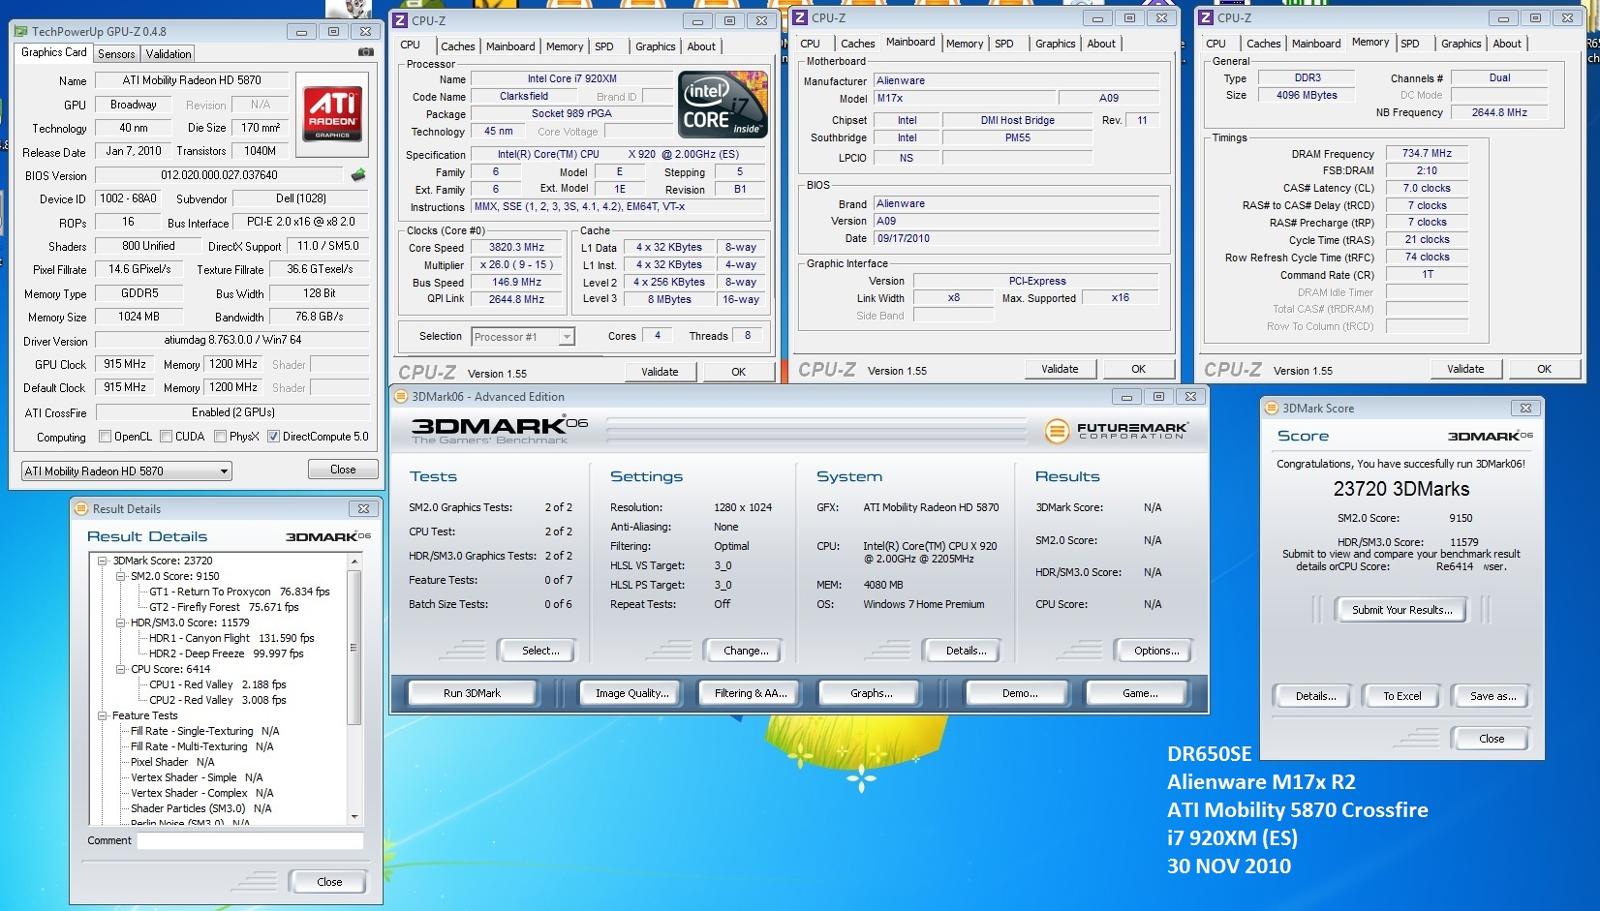The image size is (1600, 911).
Task: Click the Result Details window title icon
Action: [x=82, y=508]
